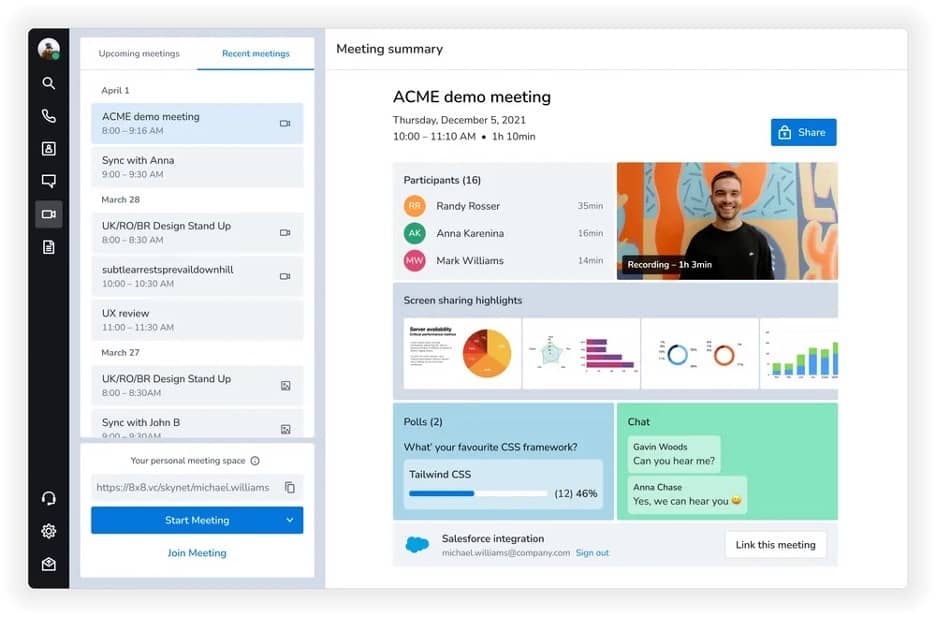
Task: Click the search icon in the sidebar
Action: coord(48,84)
